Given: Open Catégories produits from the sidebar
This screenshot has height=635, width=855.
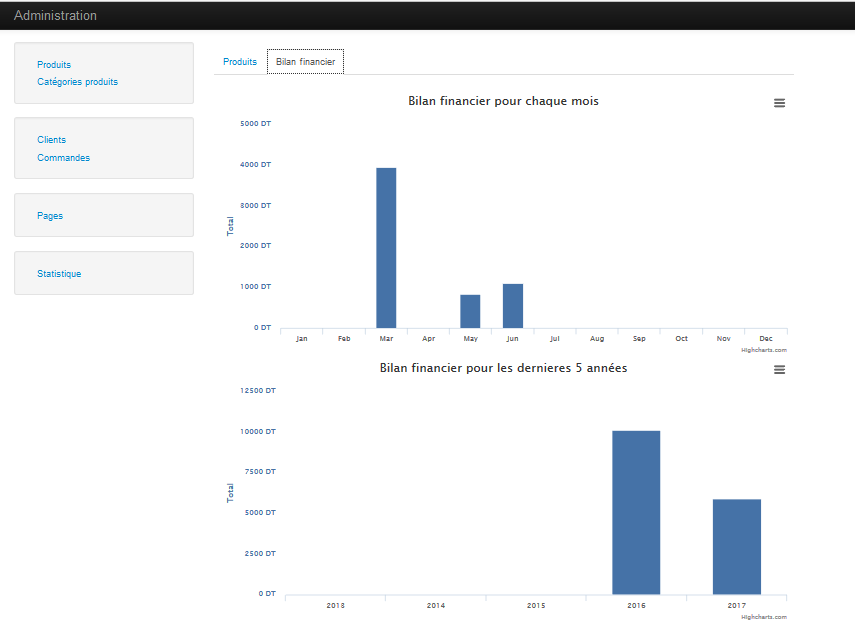Looking at the screenshot, I should point(78,82).
